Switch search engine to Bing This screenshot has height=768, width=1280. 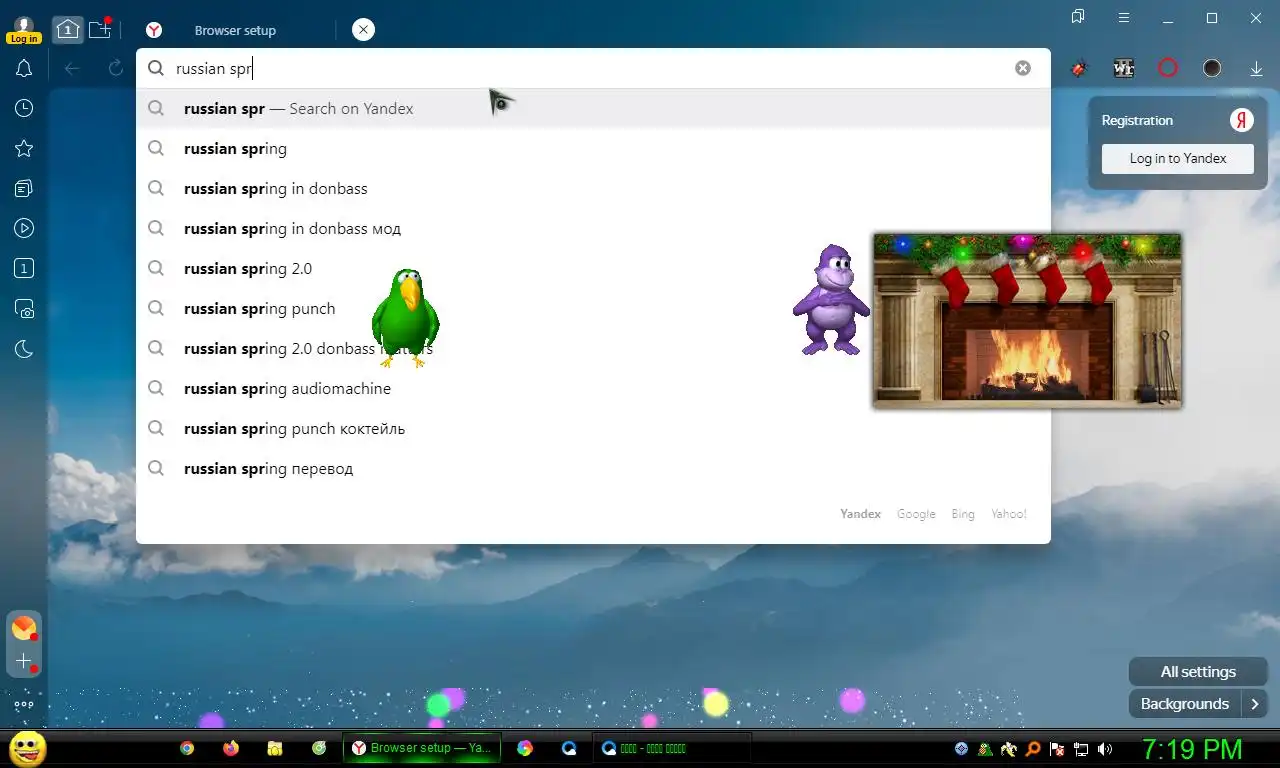pyautogui.click(x=963, y=514)
